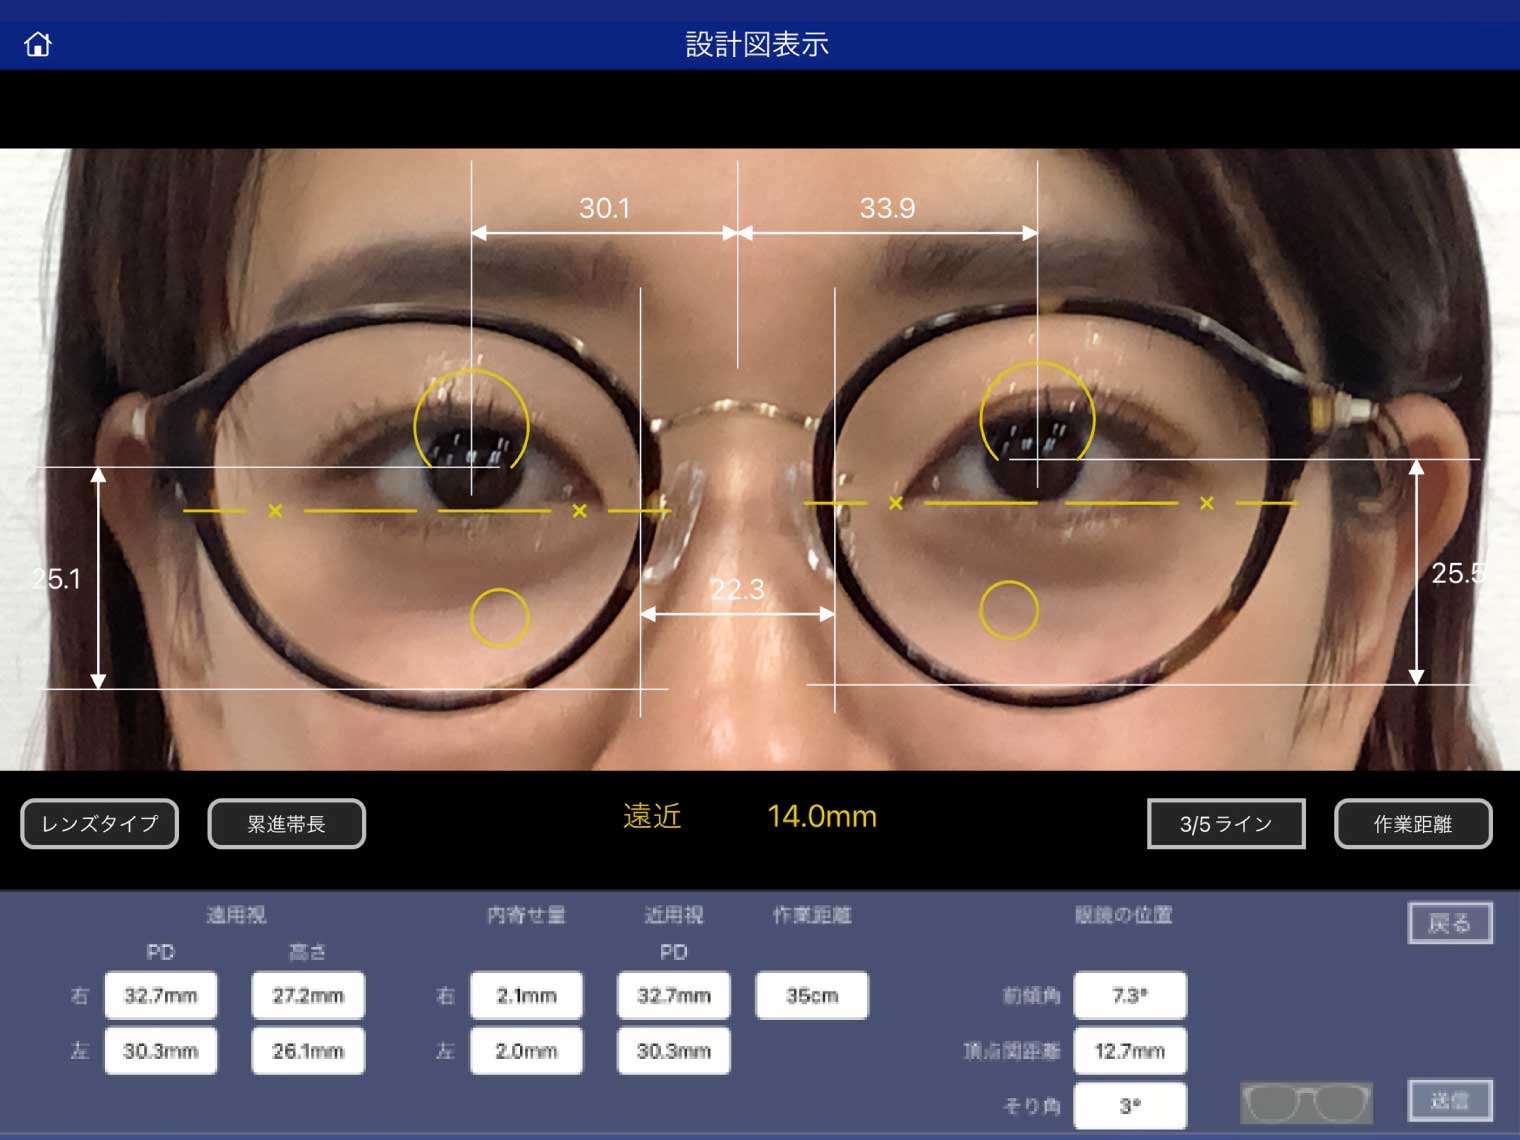This screenshot has width=1520, height=1140.
Task: Edit the 頂点間距離 12.7mm field
Action: (x=1130, y=1051)
